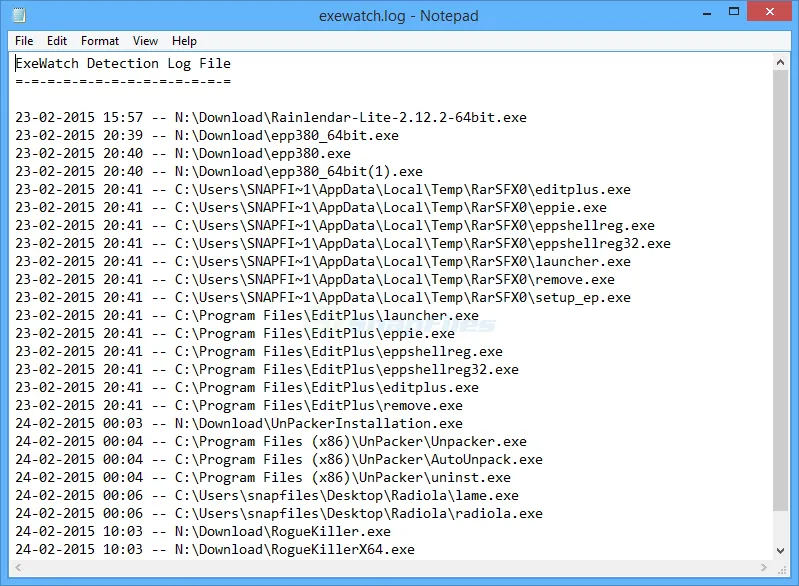
Task: Click the RarSFX0\editplus.exe line
Action: click(x=323, y=190)
